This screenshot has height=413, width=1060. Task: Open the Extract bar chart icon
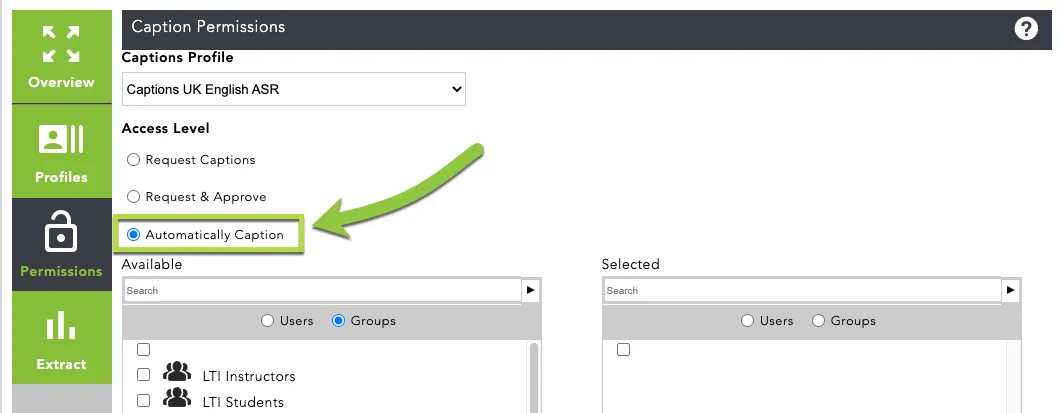coord(62,325)
